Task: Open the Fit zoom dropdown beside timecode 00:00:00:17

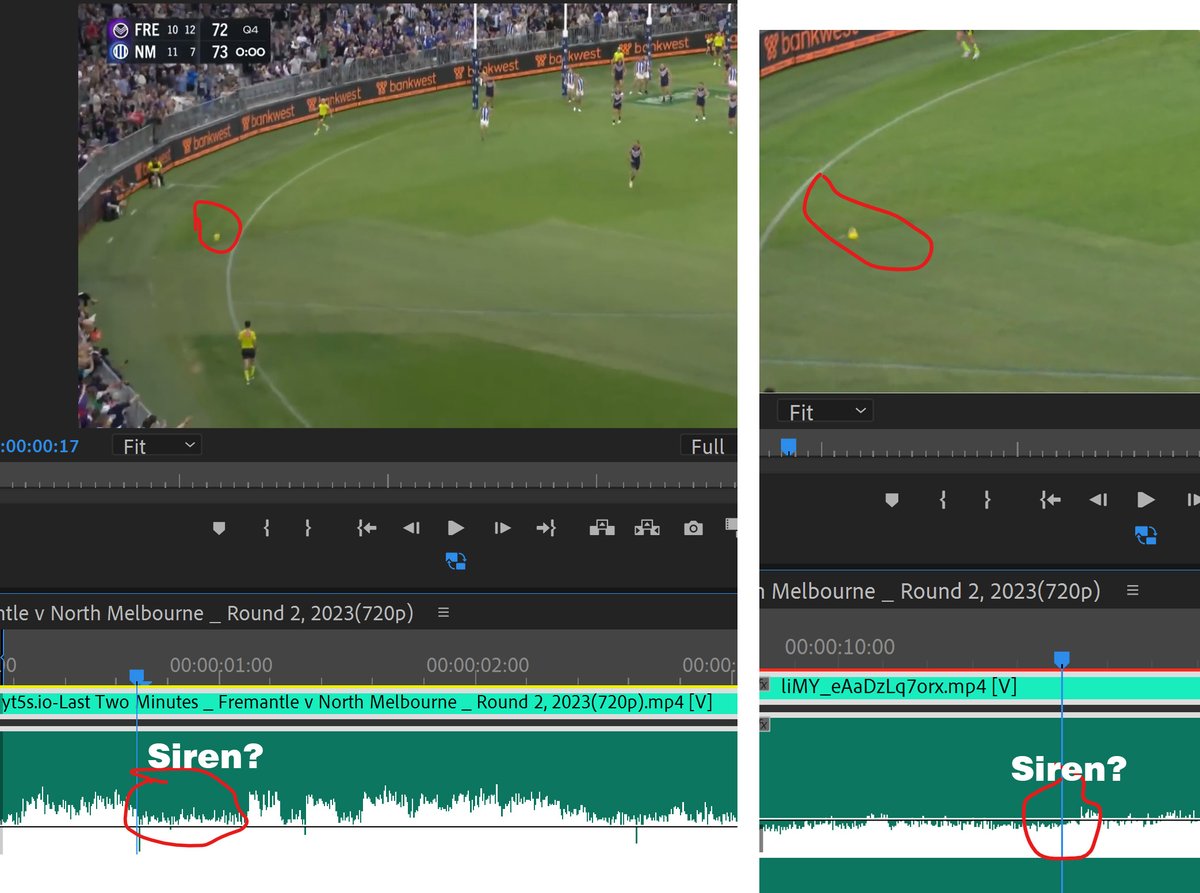Action: point(157,446)
